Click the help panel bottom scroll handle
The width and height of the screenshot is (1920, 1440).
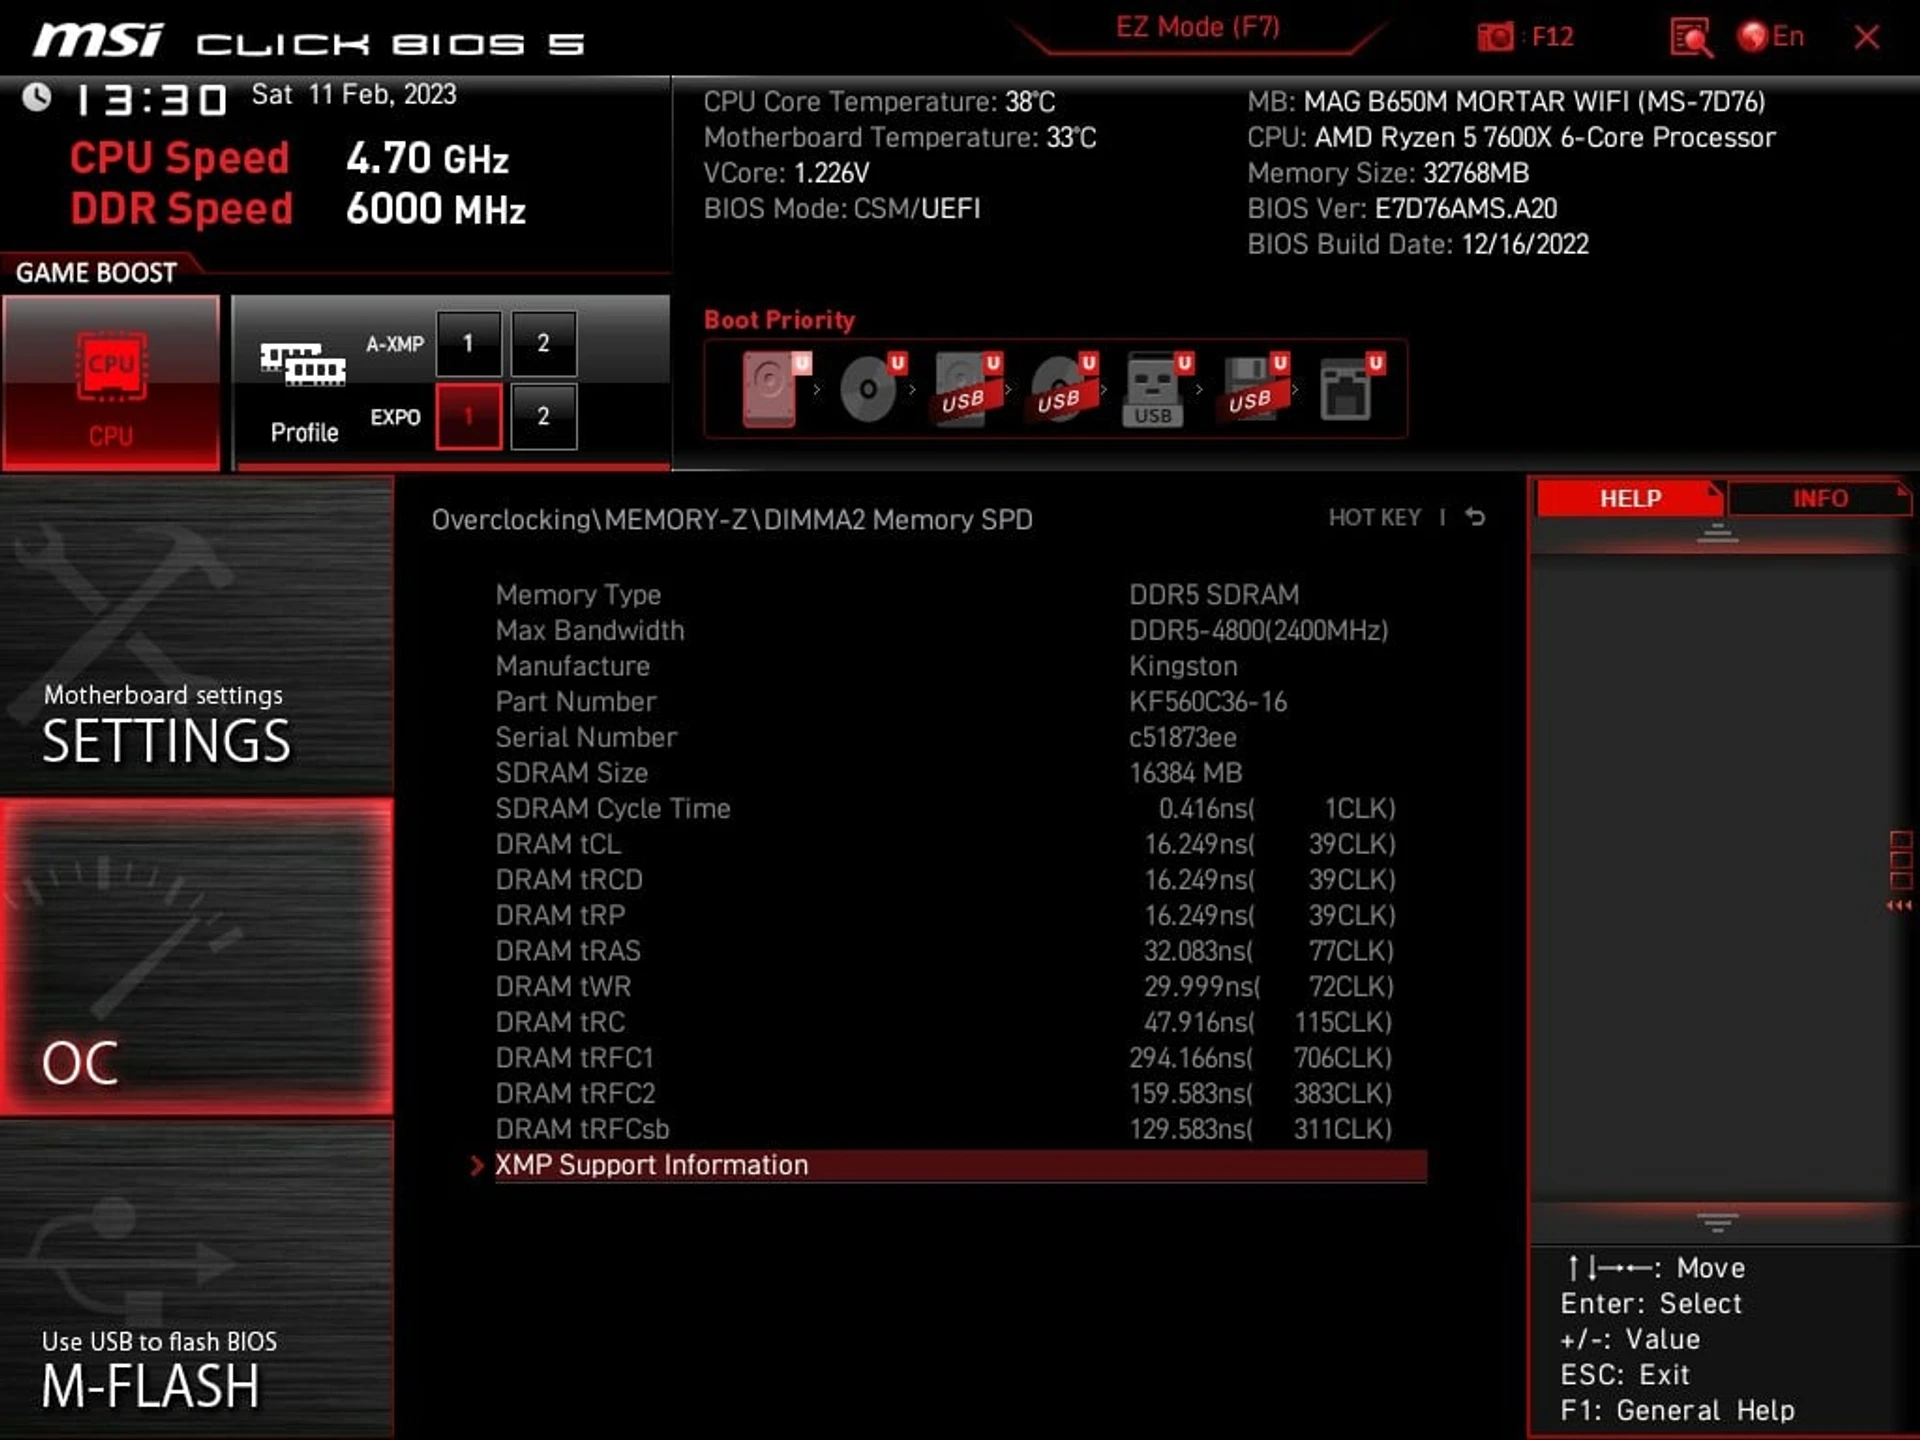click(1718, 1222)
